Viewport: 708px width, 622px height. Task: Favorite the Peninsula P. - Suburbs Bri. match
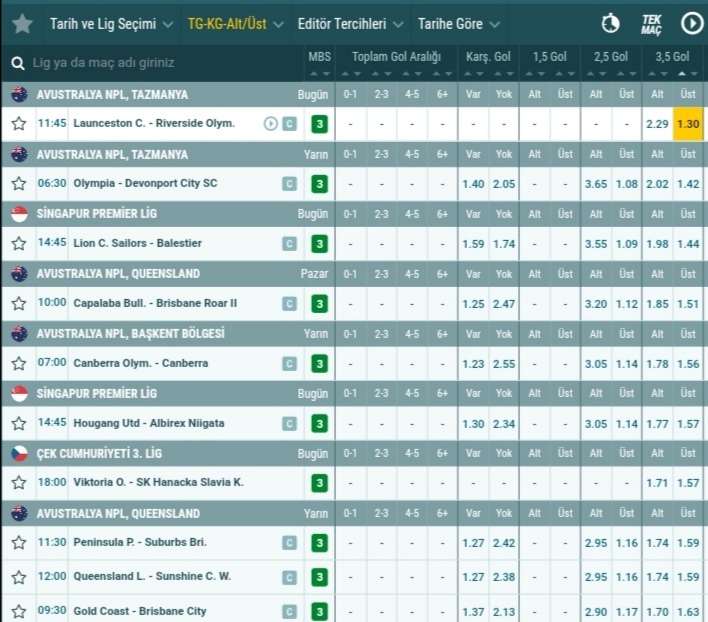[19, 542]
